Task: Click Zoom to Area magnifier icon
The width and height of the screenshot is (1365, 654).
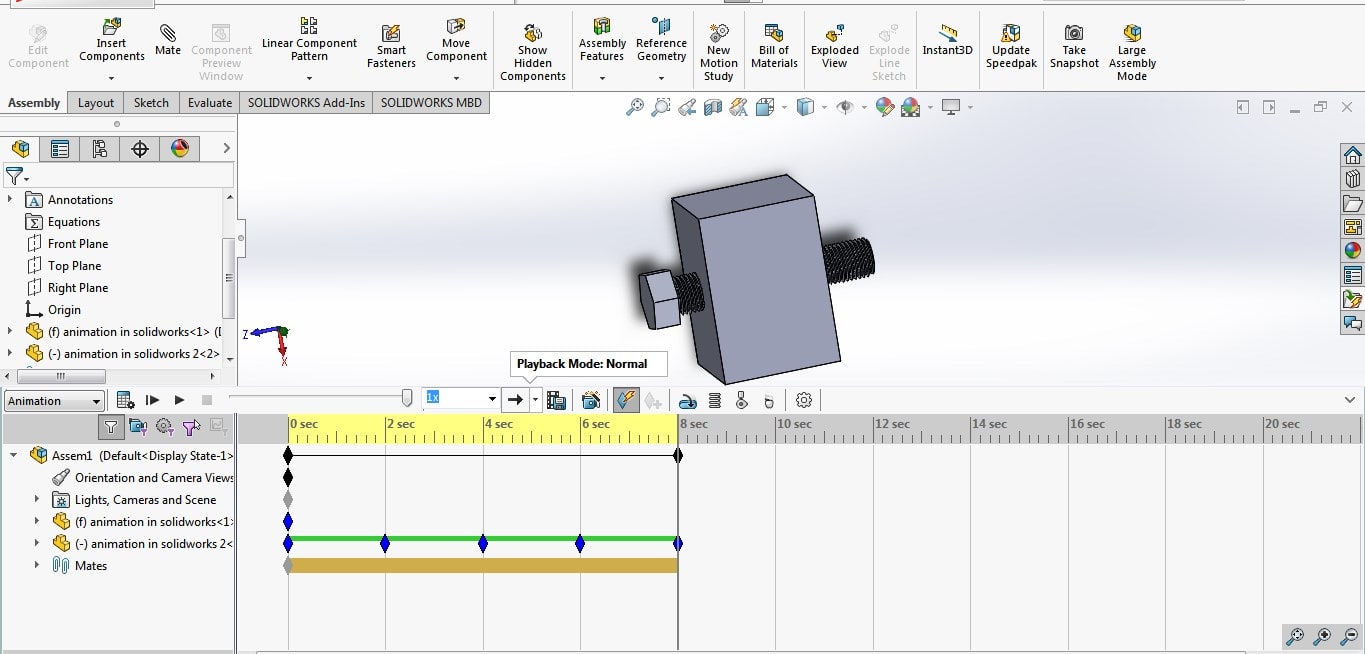Action: click(x=661, y=107)
